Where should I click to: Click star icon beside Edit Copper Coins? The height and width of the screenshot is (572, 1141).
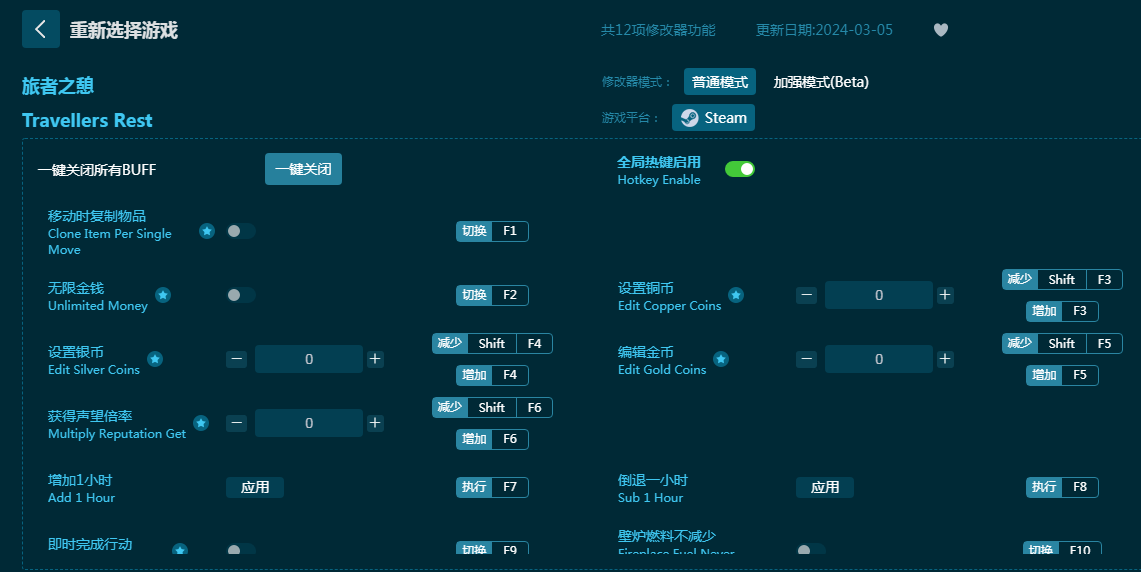click(x=736, y=295)
